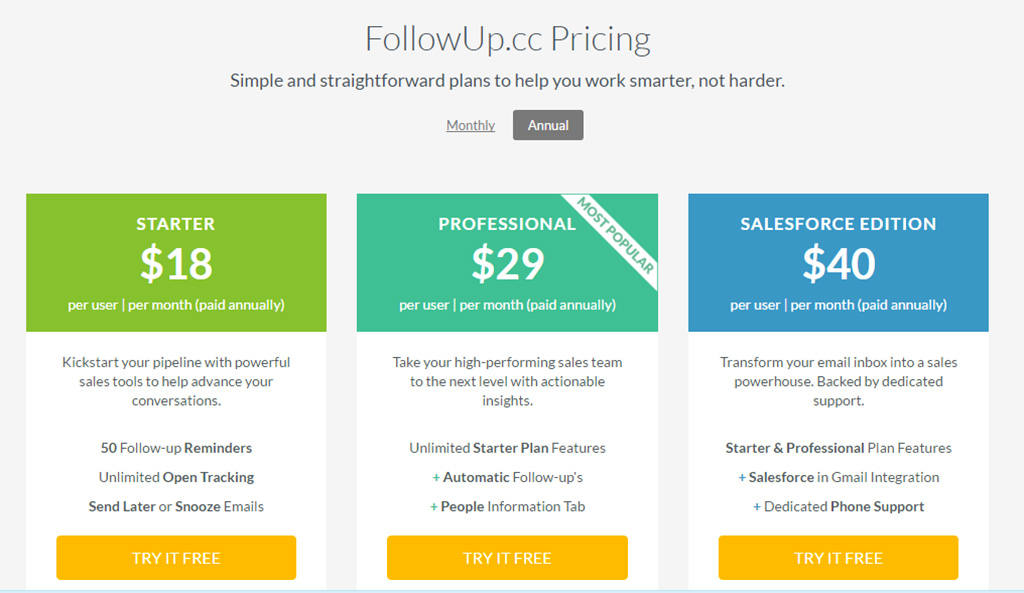
Task: Click the Automatic Follow-up's feature
Action: [x=507, y=477]
